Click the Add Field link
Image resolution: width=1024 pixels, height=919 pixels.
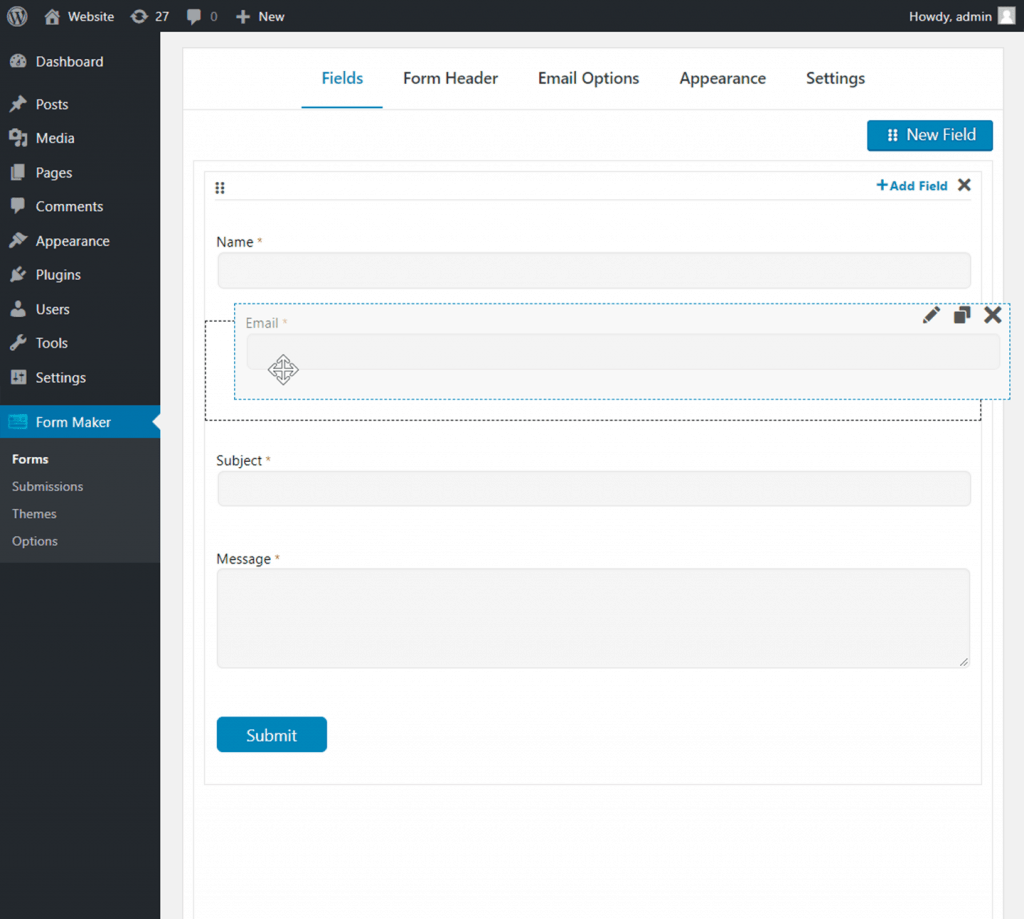coord(912,185)
